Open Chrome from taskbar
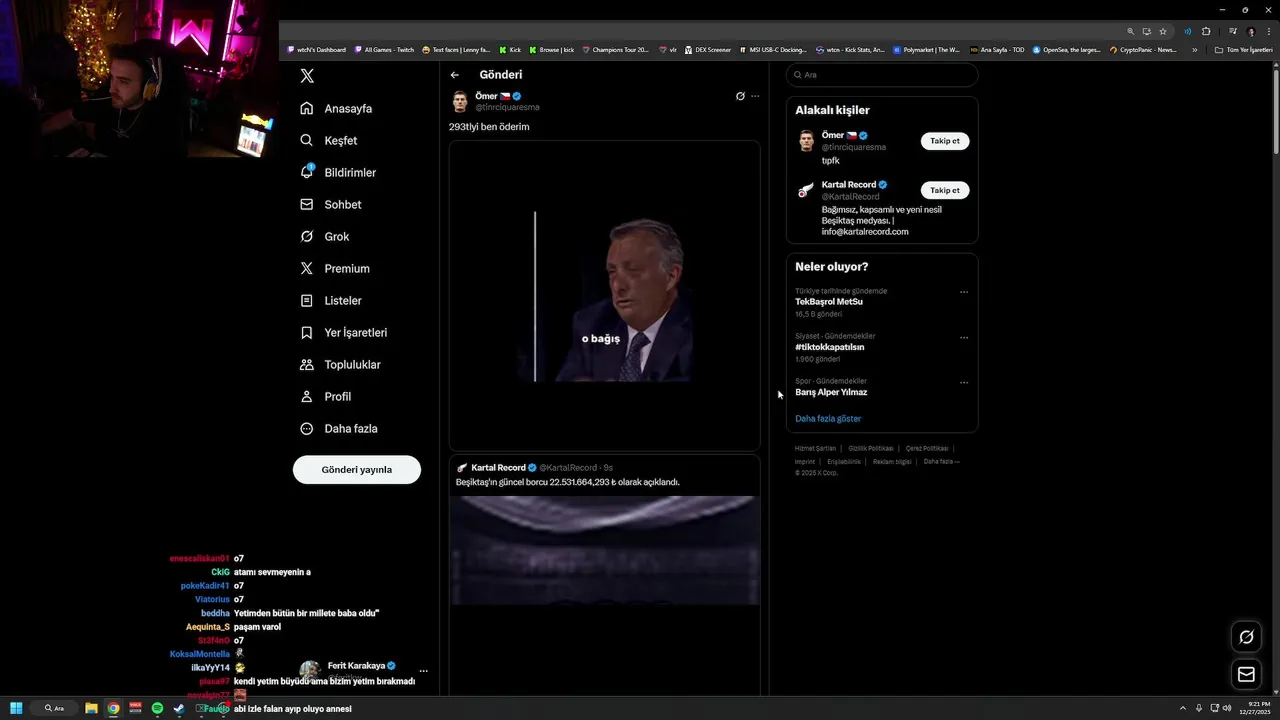1280x720 pixels. tap(113, 708)
